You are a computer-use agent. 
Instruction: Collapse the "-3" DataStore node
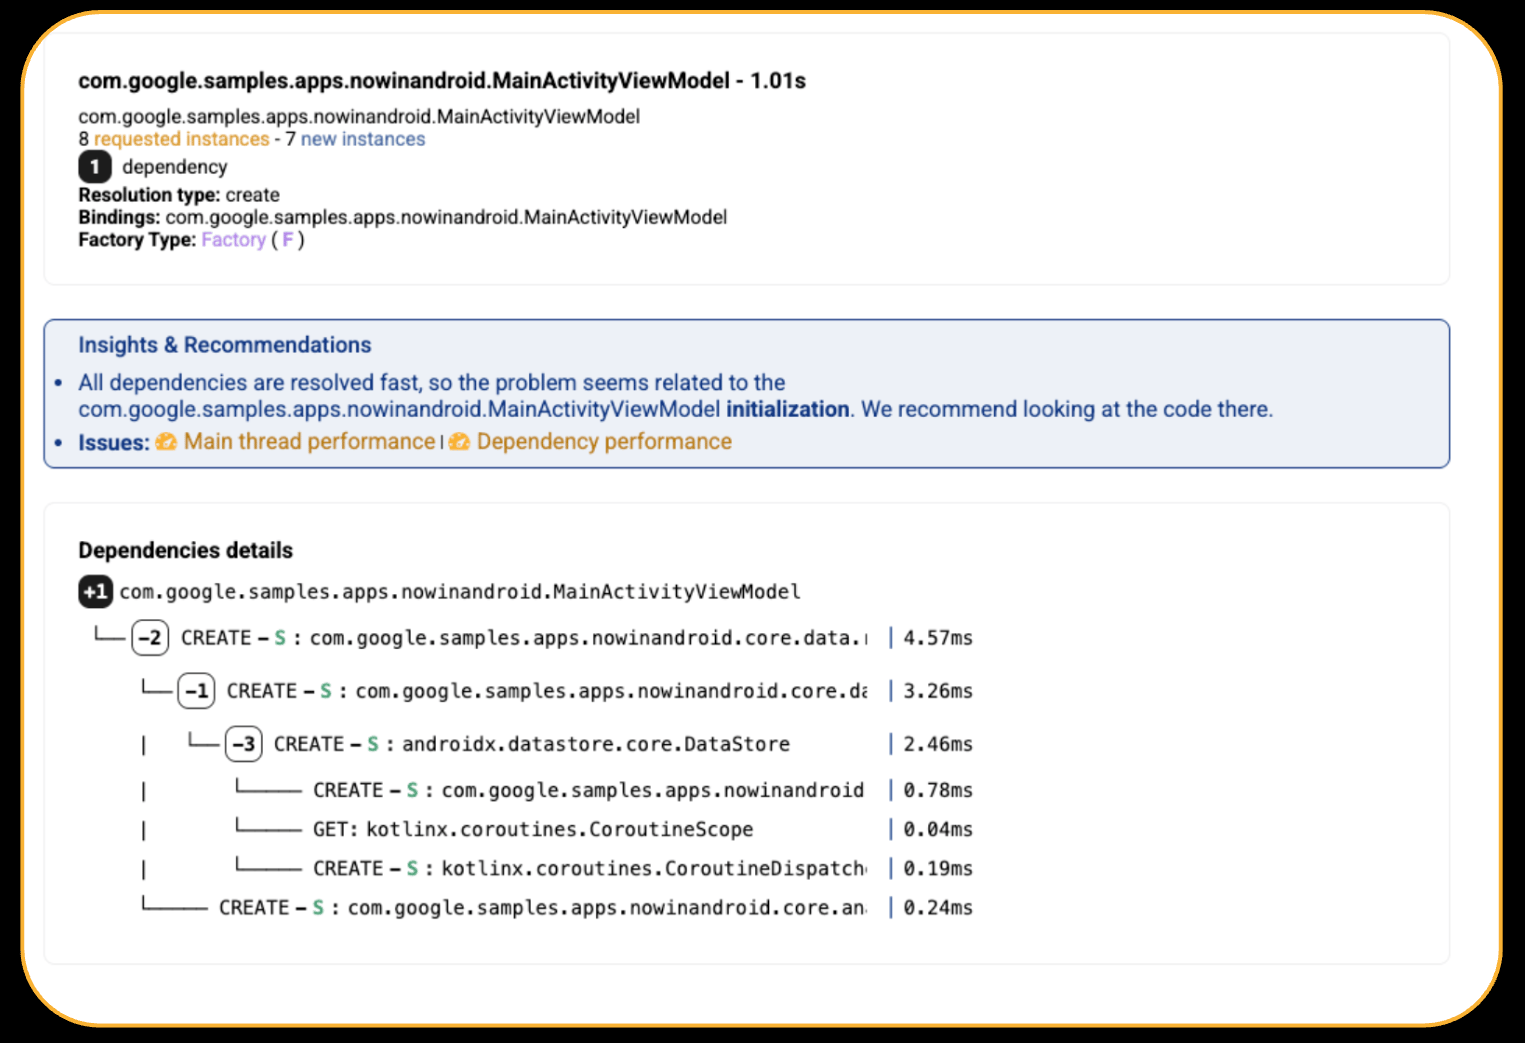coord(243,744)
